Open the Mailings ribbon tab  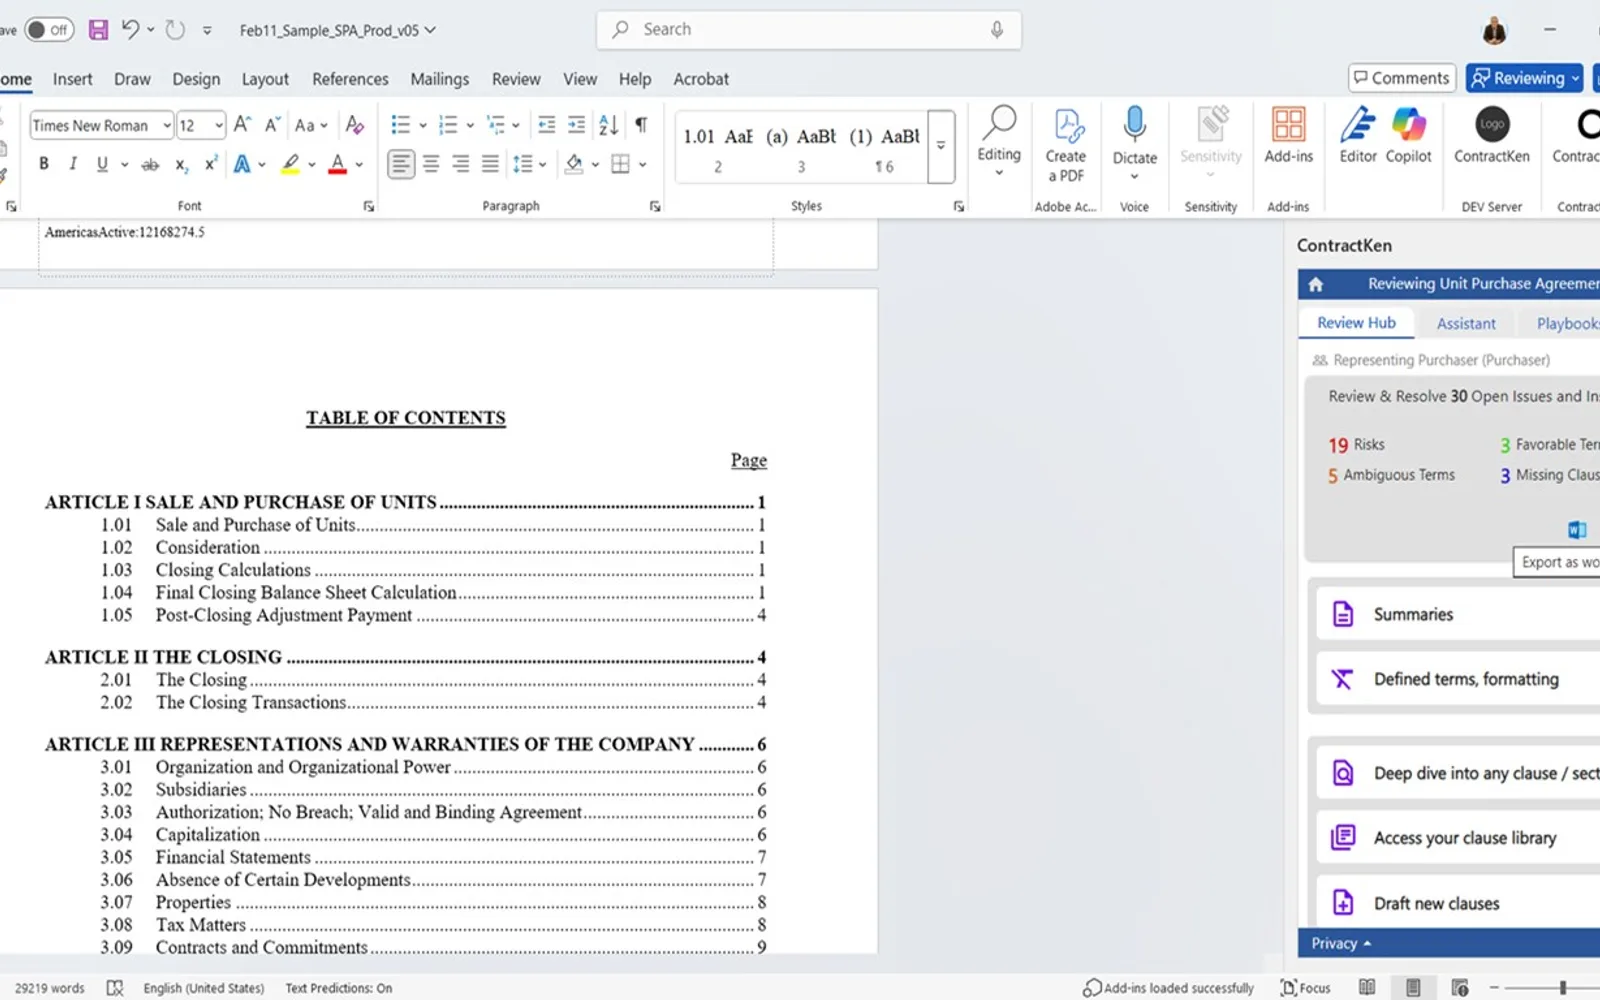pyautogui.click(x=439, y=79)
